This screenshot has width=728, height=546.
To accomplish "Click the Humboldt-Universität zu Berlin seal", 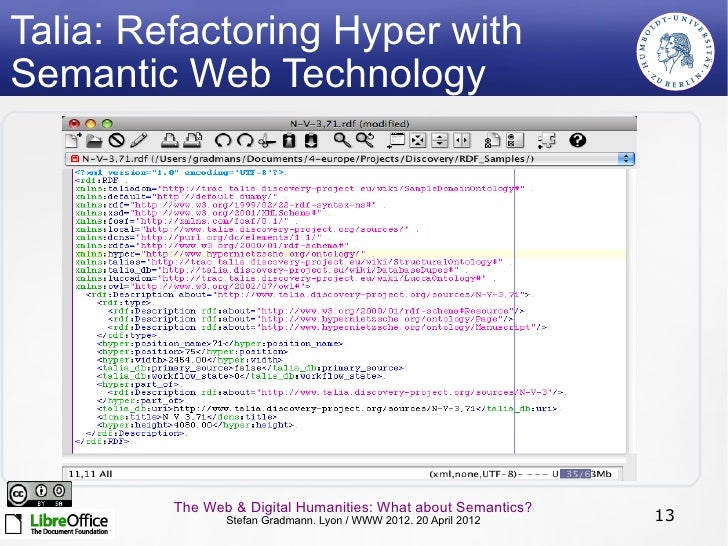I will [675, 51].
